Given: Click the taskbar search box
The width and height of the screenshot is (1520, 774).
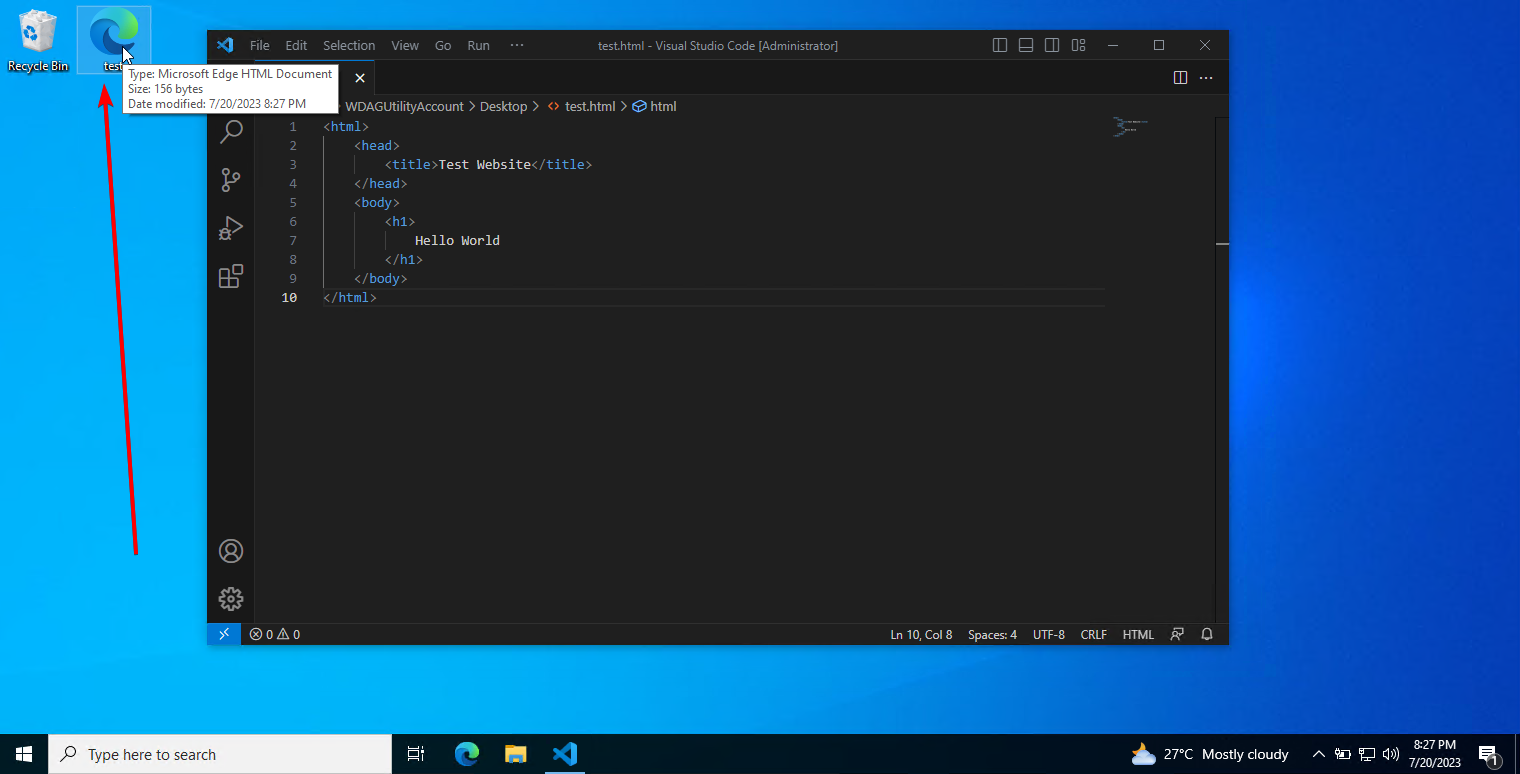Looking at the screenshot, I should point(220,754).
